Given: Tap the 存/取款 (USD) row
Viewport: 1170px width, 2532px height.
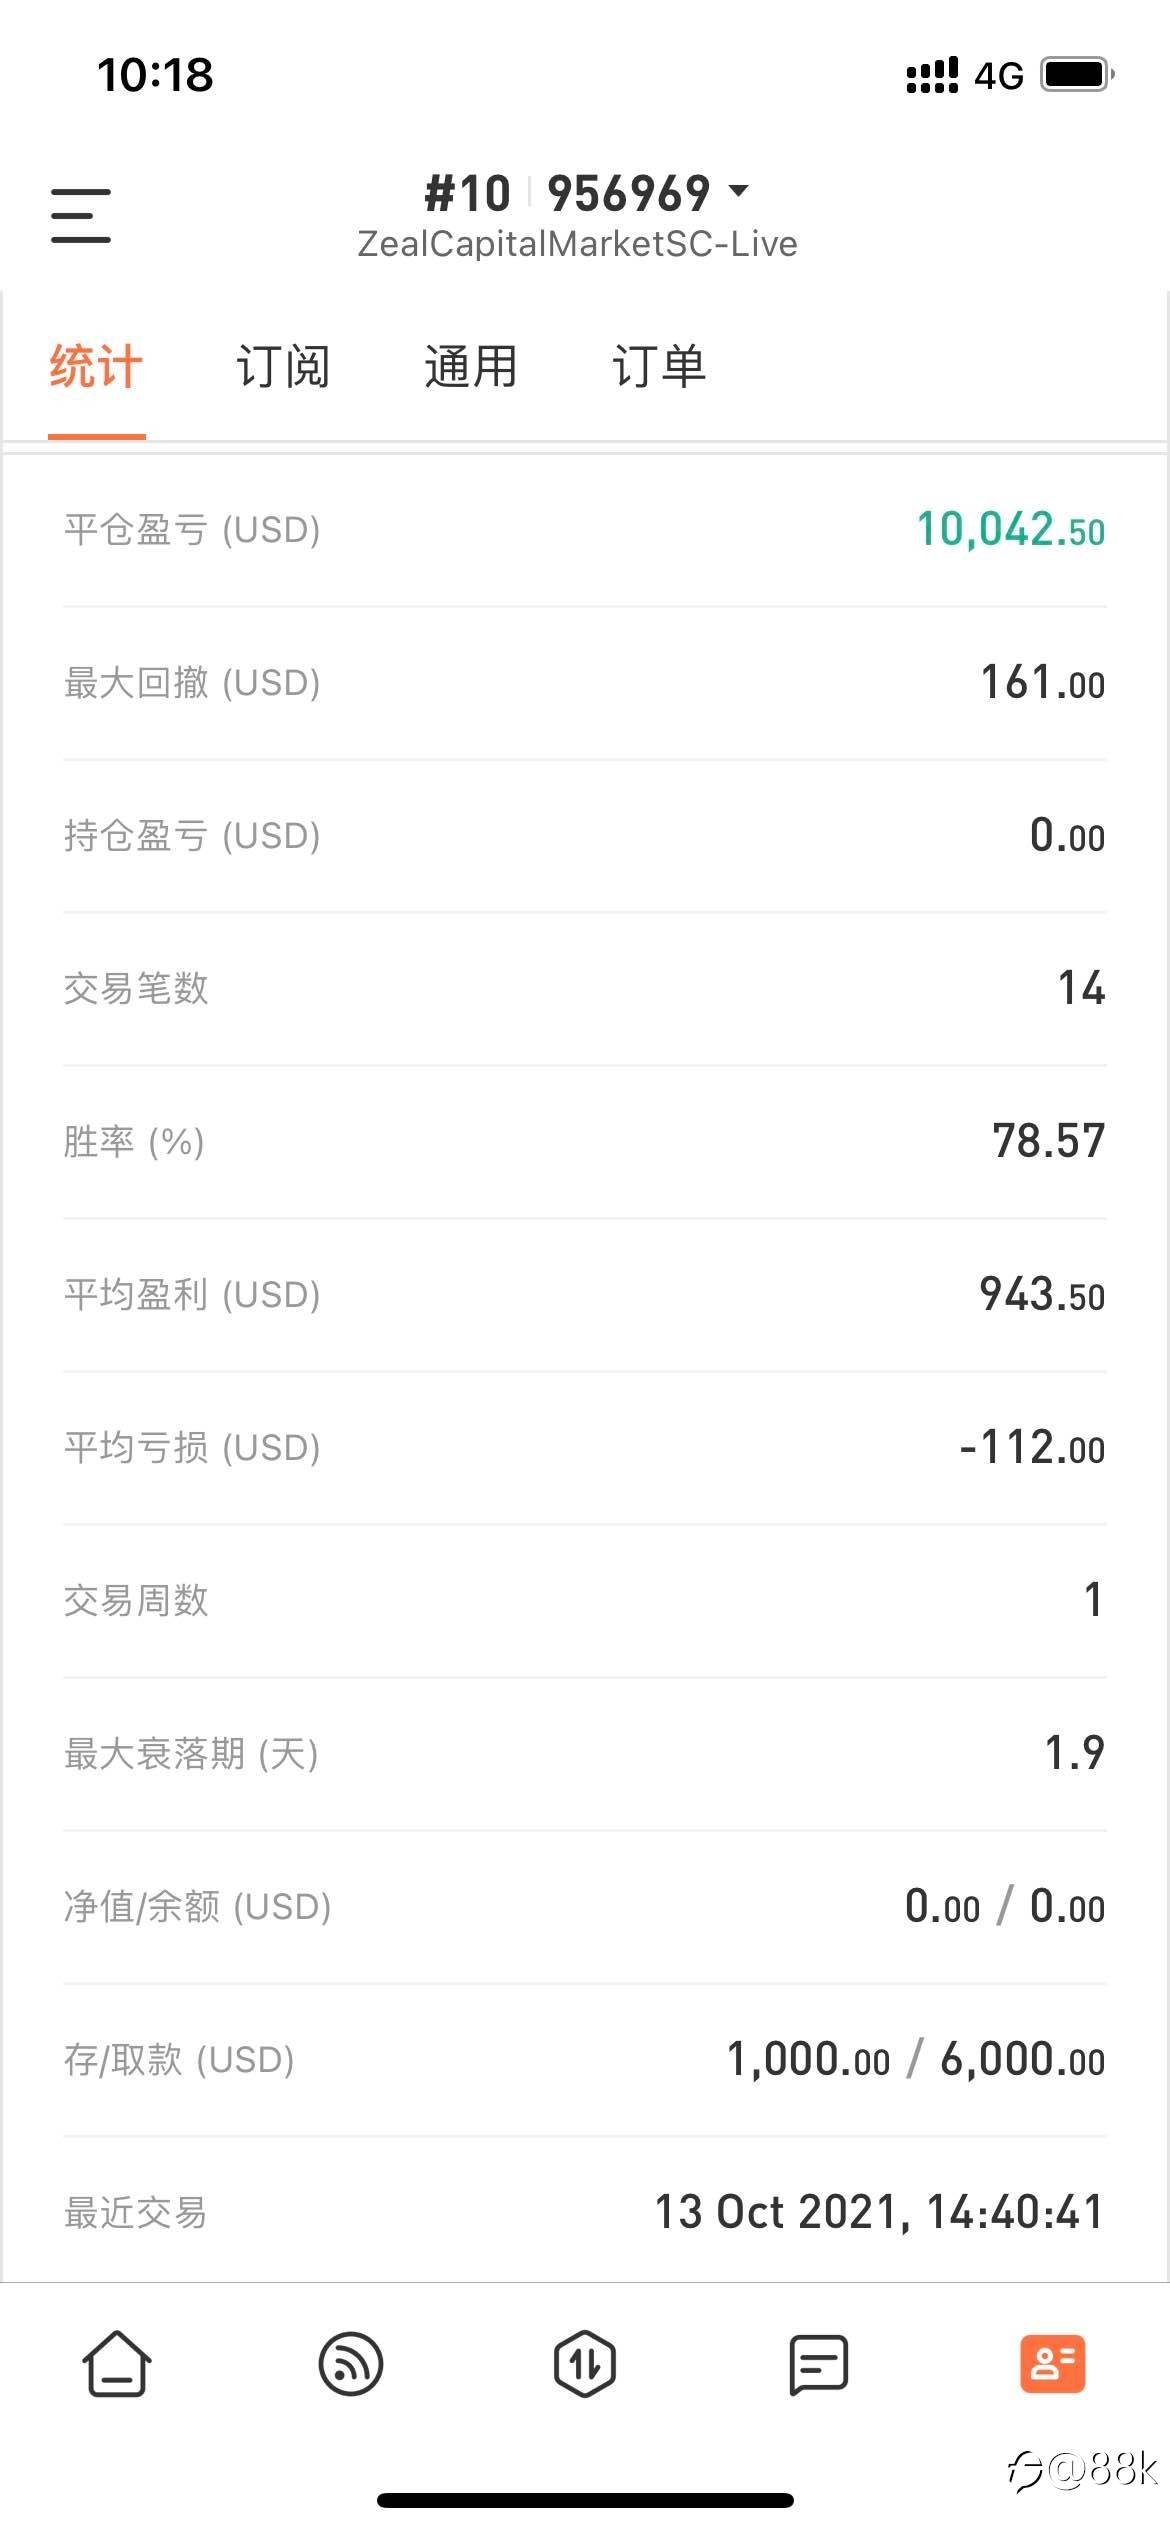Looking at the screenshot, I should tap(585, 2060).
